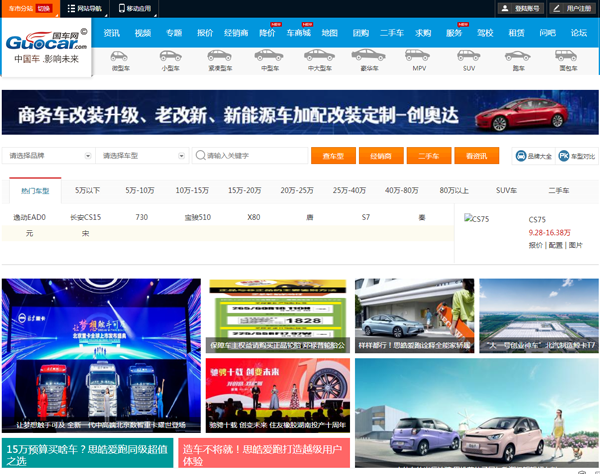Open the 车型对比 PK comparison icon
The height and width of the screenshot is (474, 600).
coord(564,156)
